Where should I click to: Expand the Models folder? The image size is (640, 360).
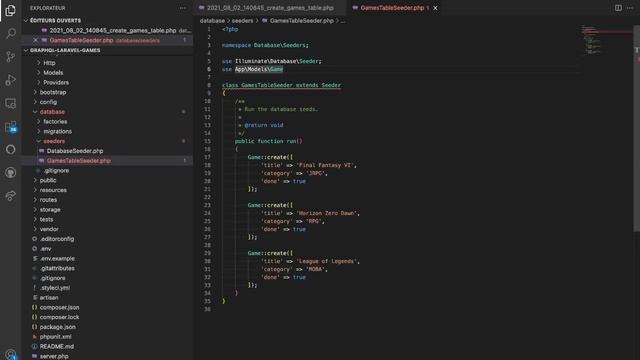[53, 73]
